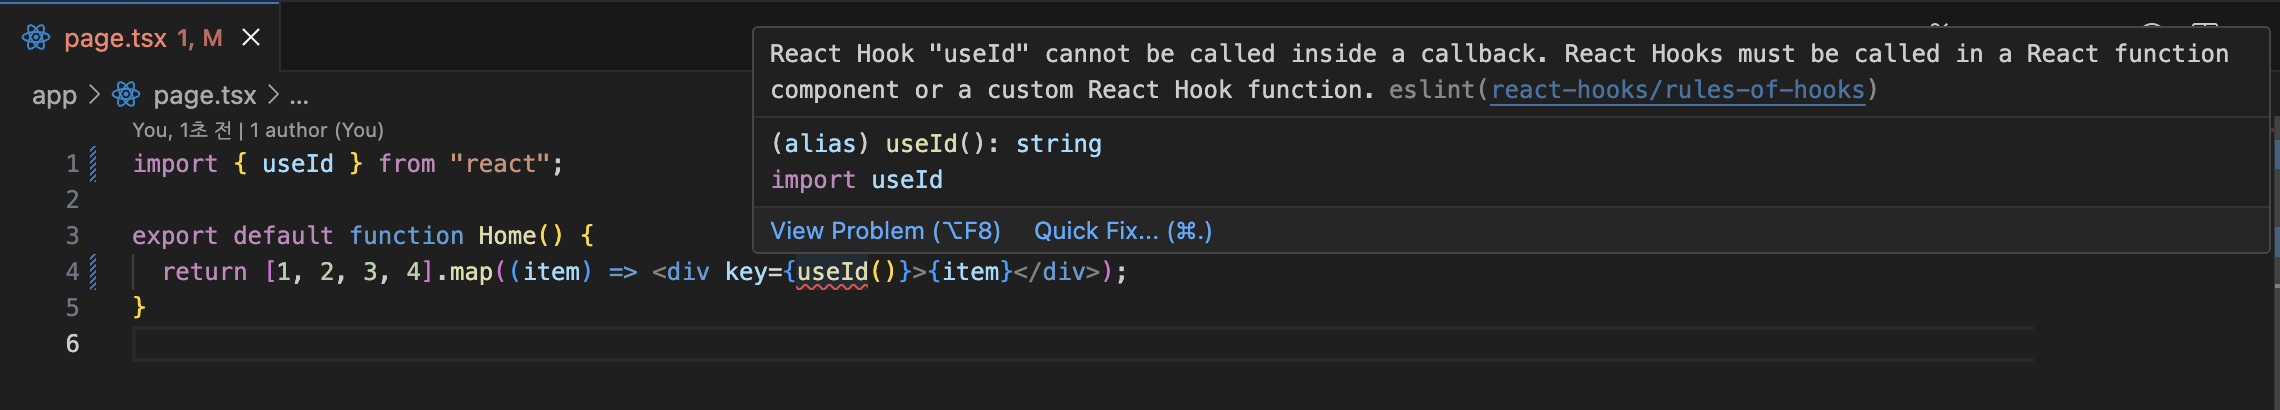Click the git blame author annotation
The image size is (2280, 410).
(x=258, y=130)
